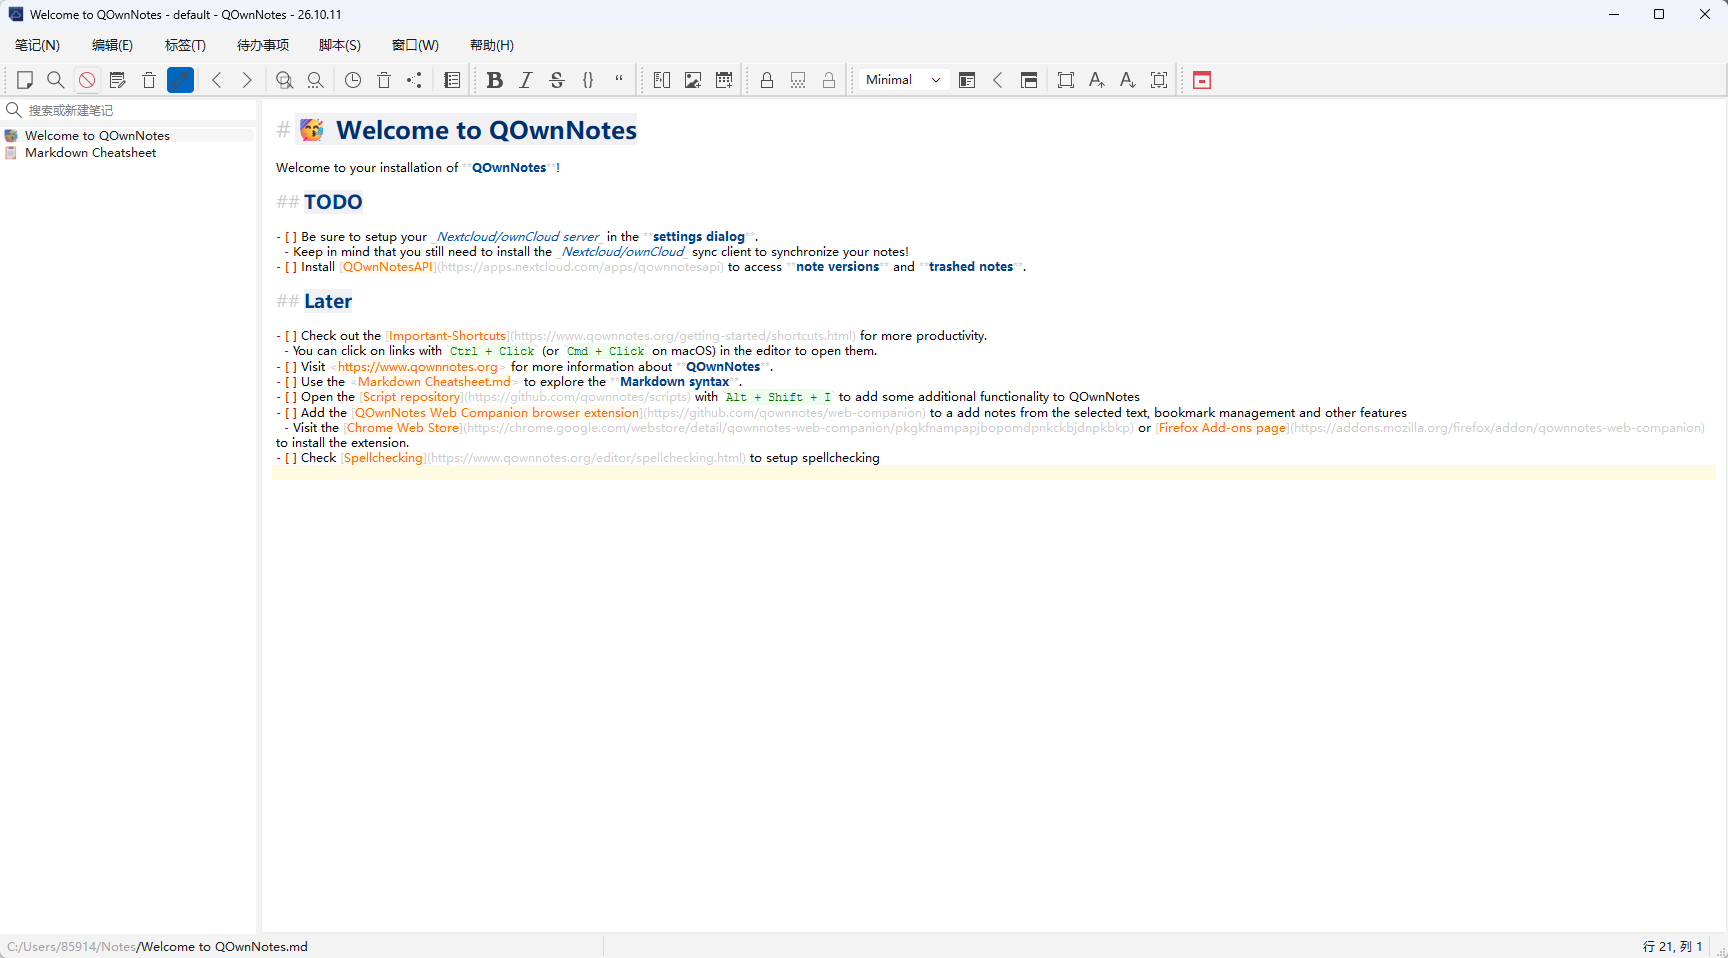Click the Markdown Cheatsheet.md link in the editor

434,382
